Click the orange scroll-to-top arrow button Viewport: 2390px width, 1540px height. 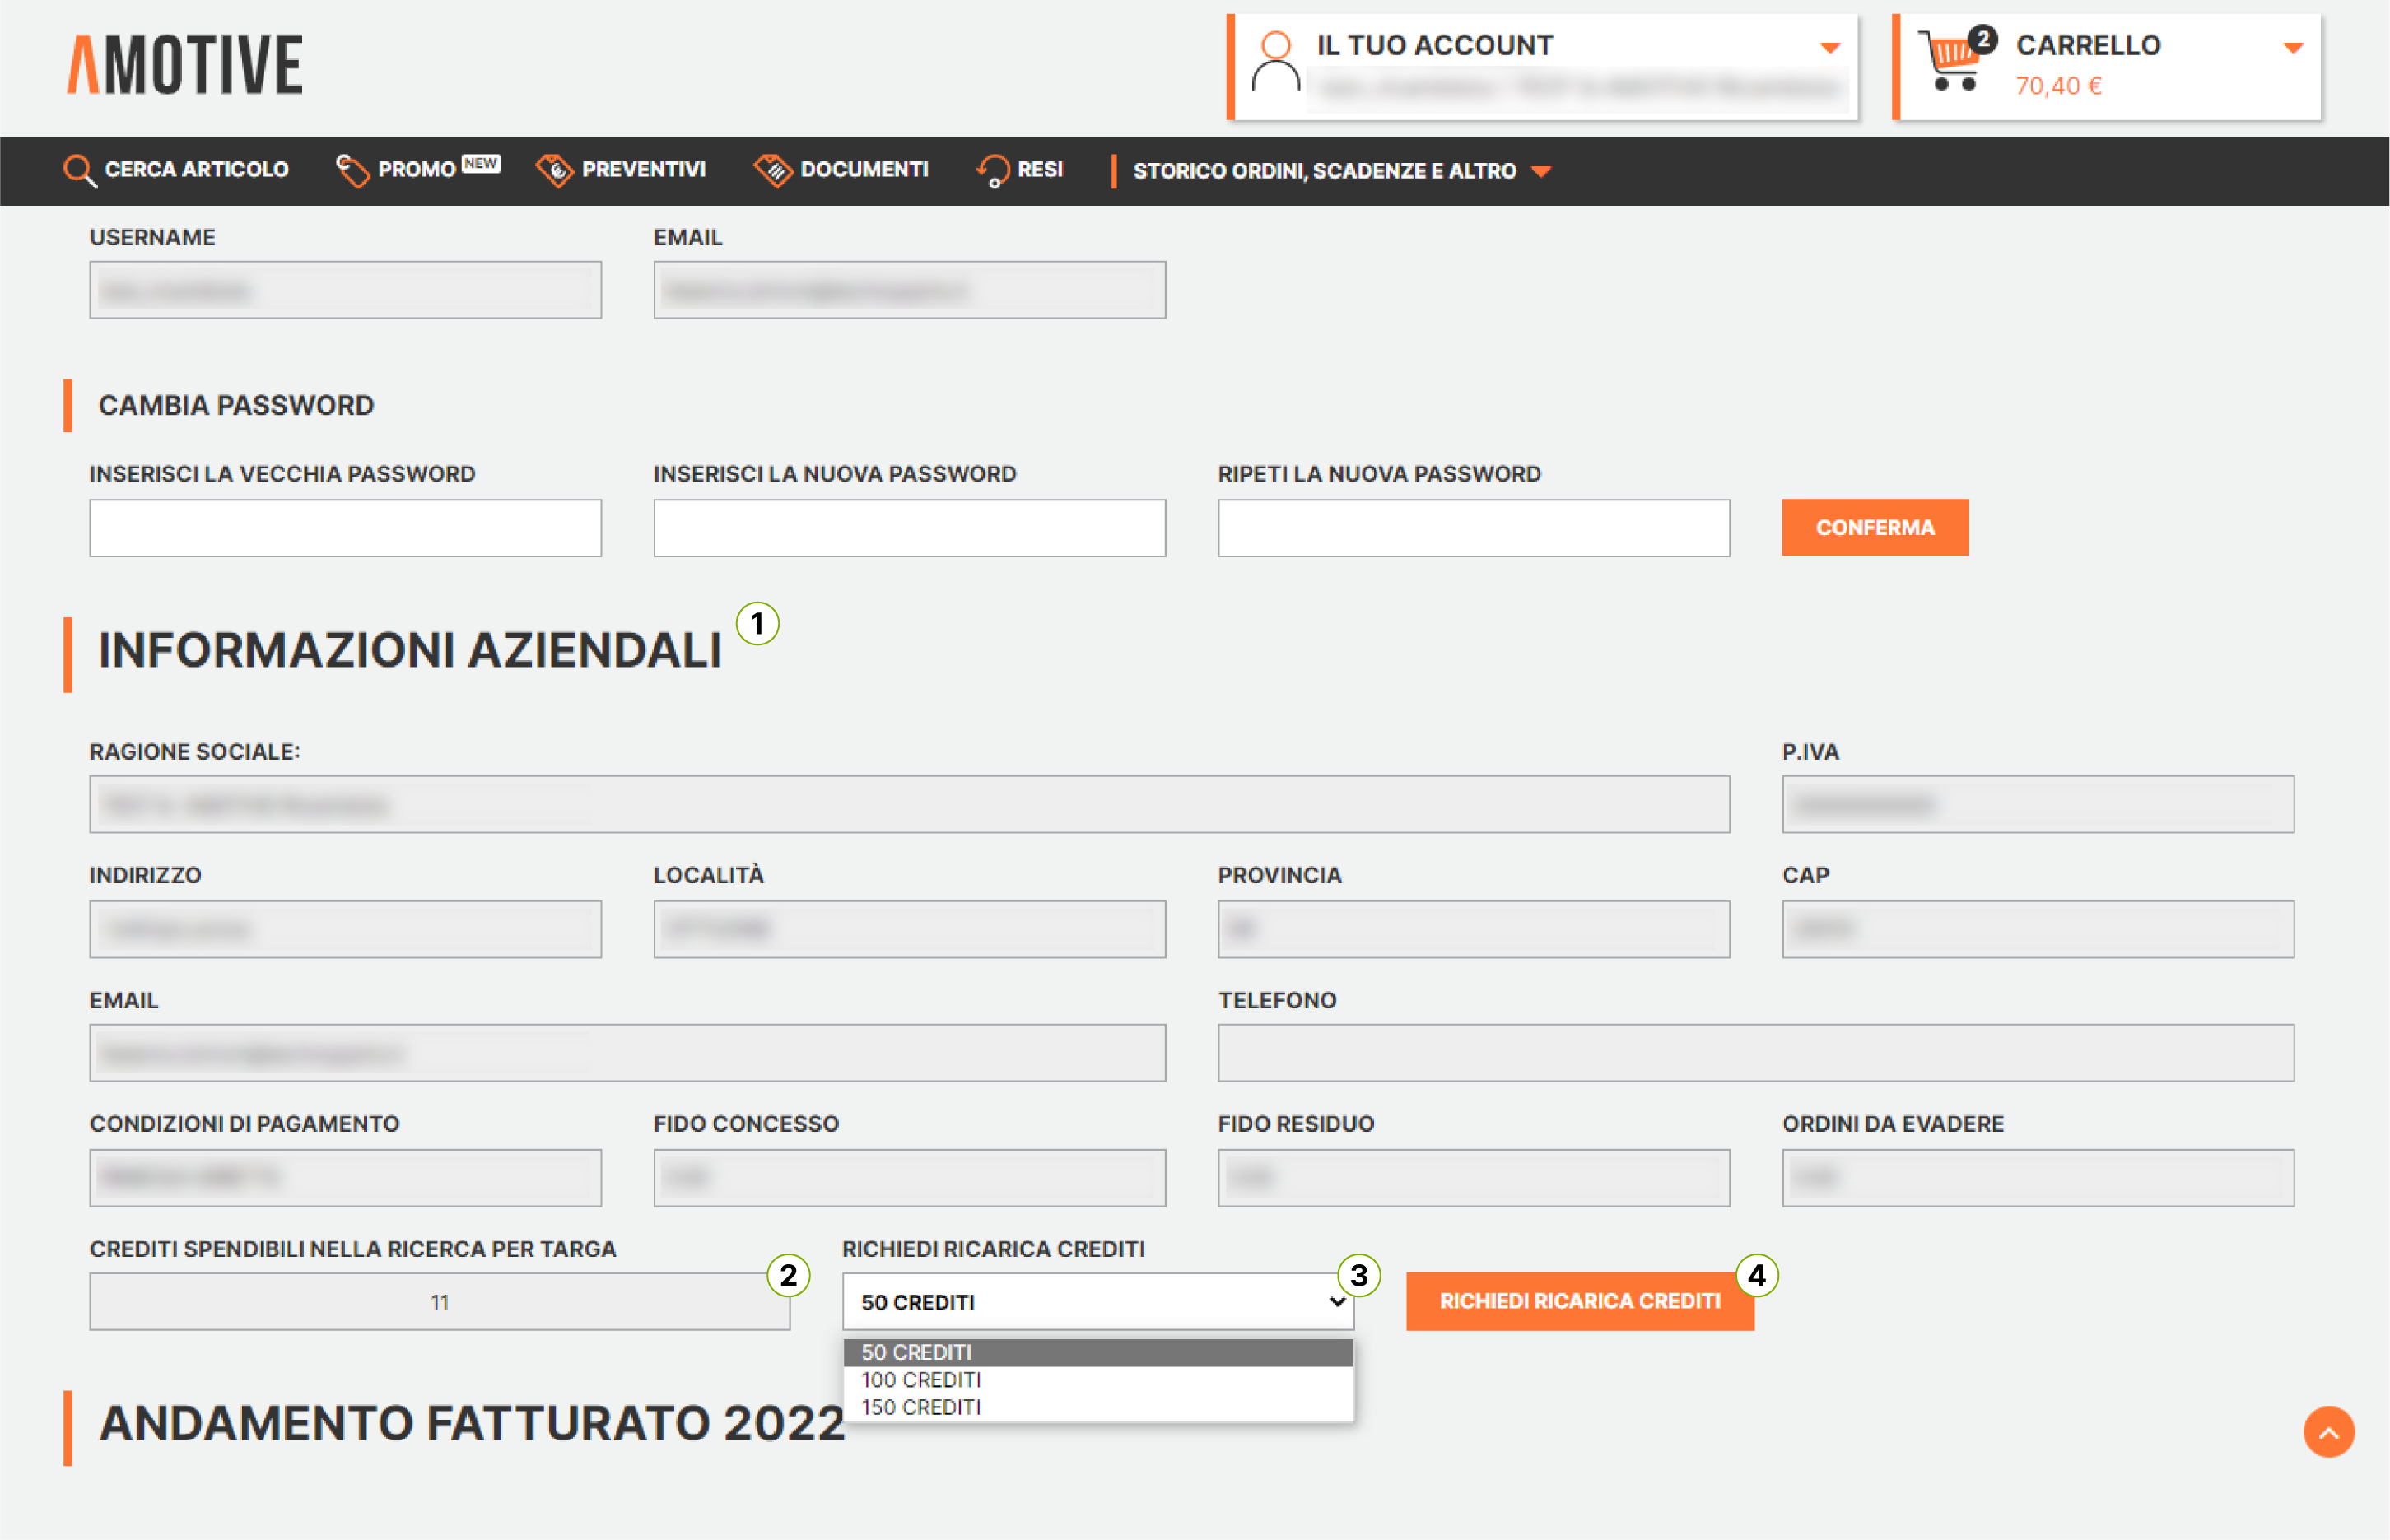2328,1432
